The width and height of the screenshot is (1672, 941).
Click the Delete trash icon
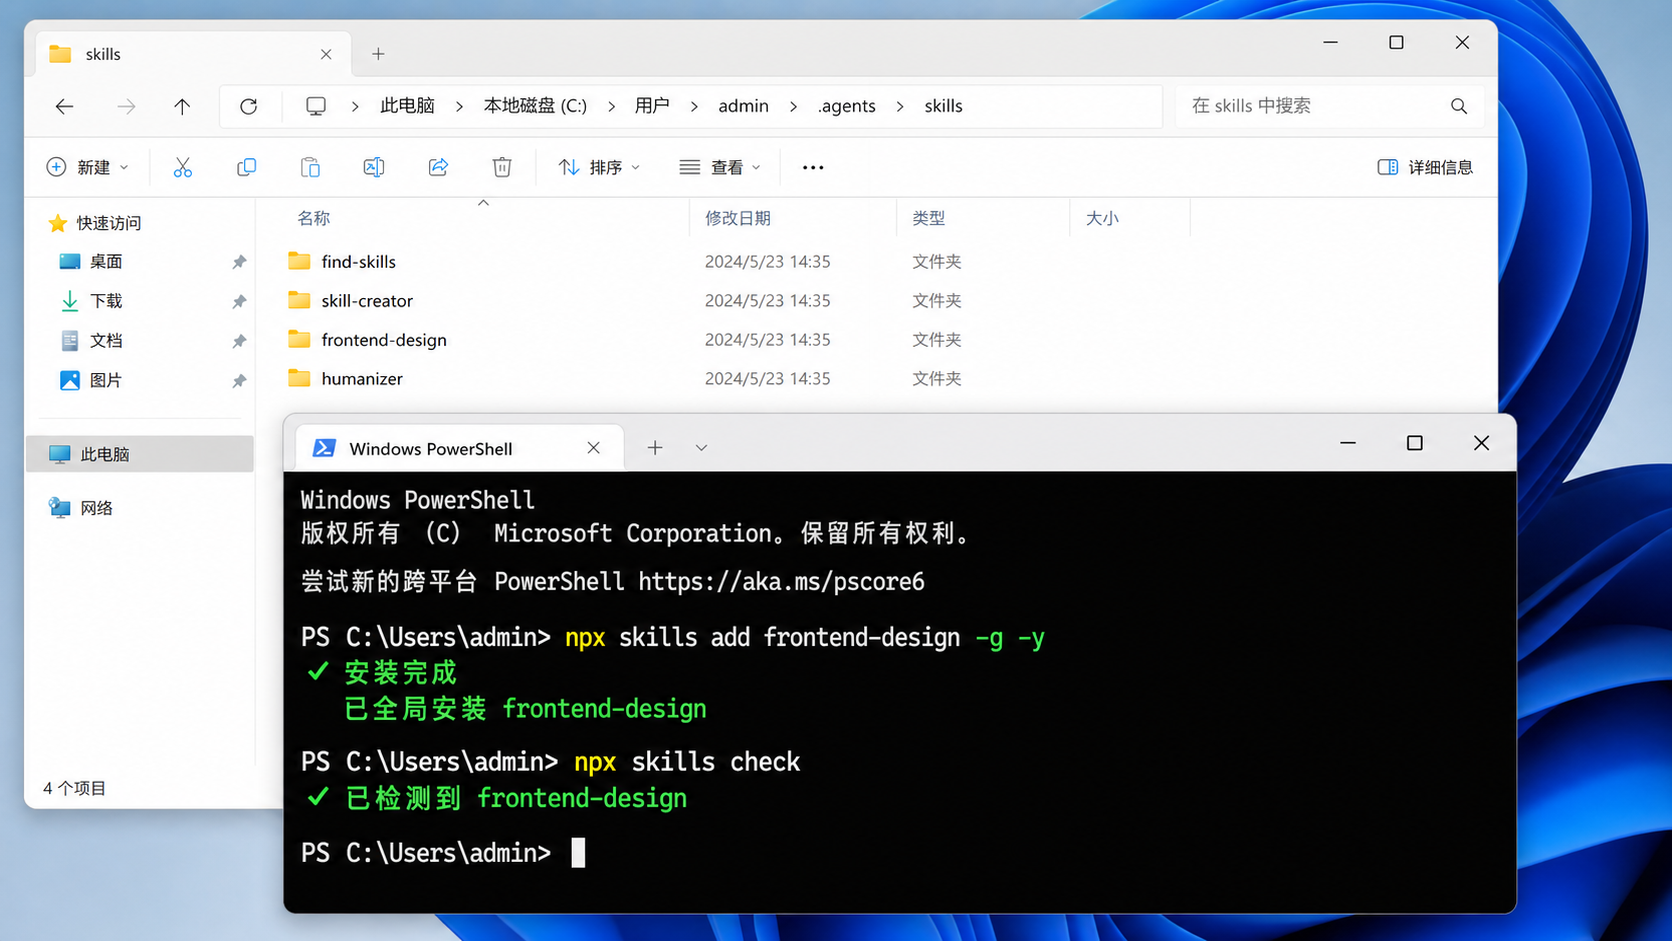[502, 167]
